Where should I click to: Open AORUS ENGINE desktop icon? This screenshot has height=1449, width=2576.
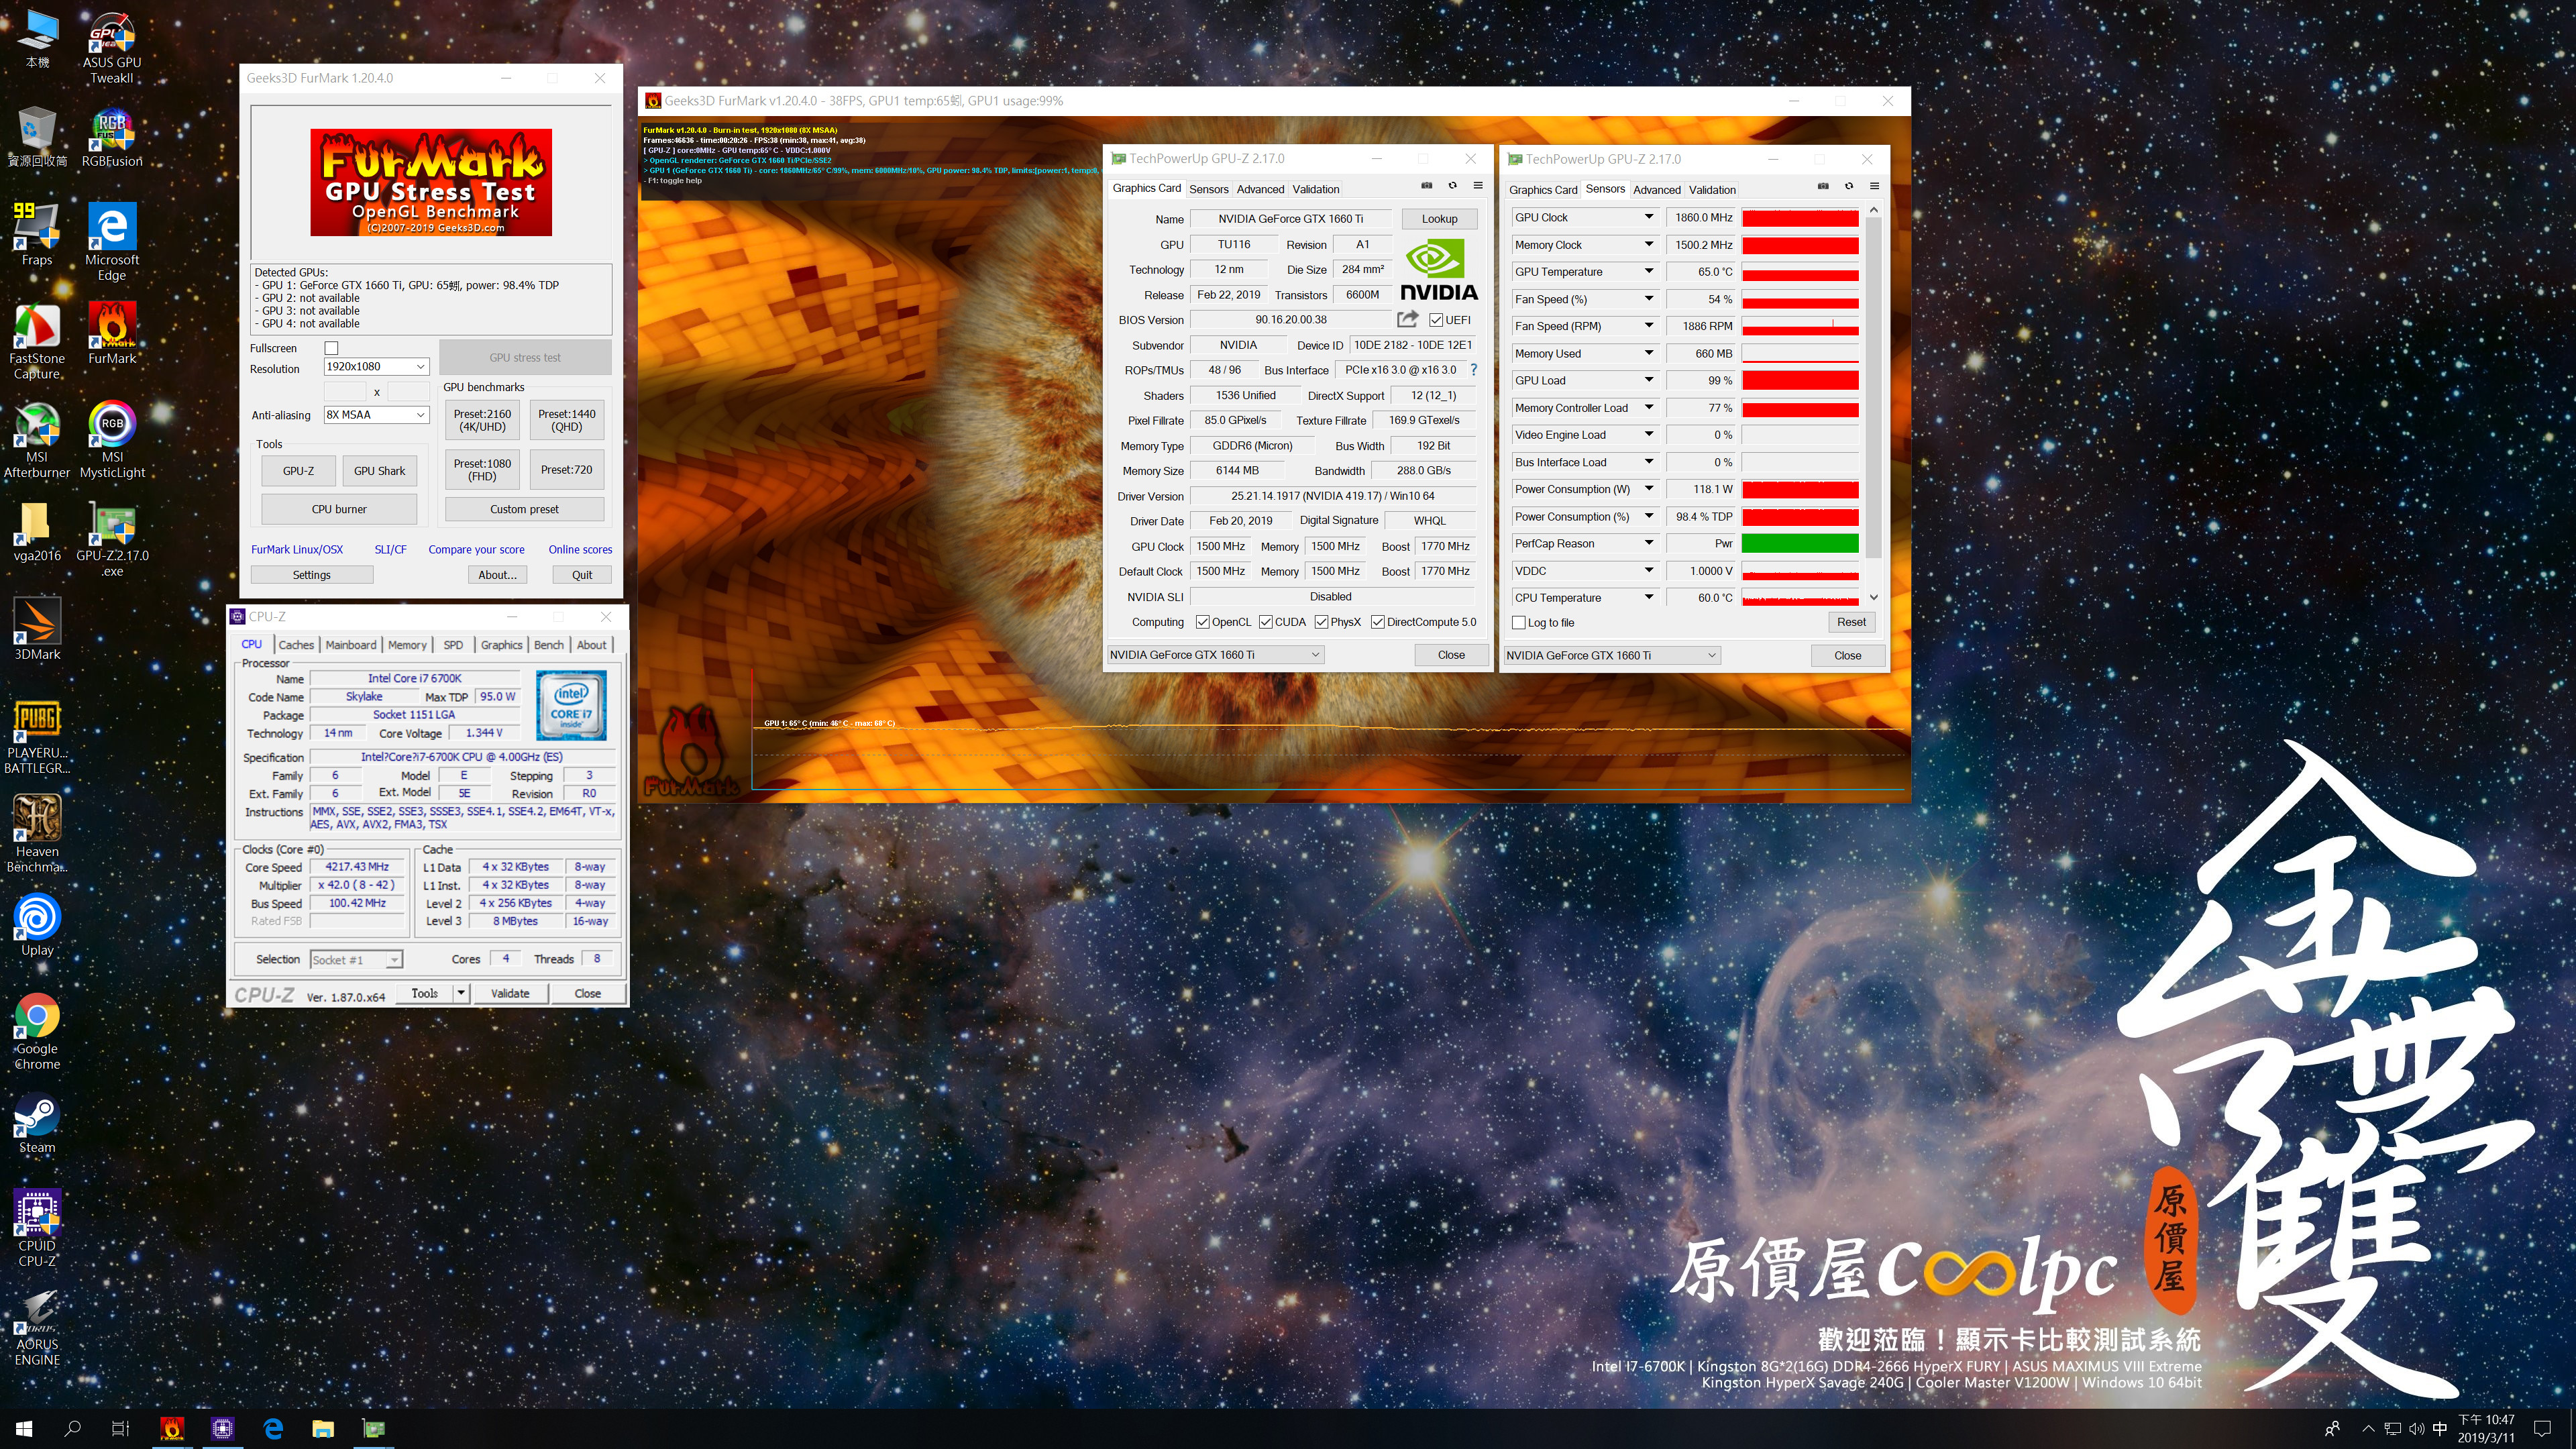pyautogui.click(x=37, y=1328)
